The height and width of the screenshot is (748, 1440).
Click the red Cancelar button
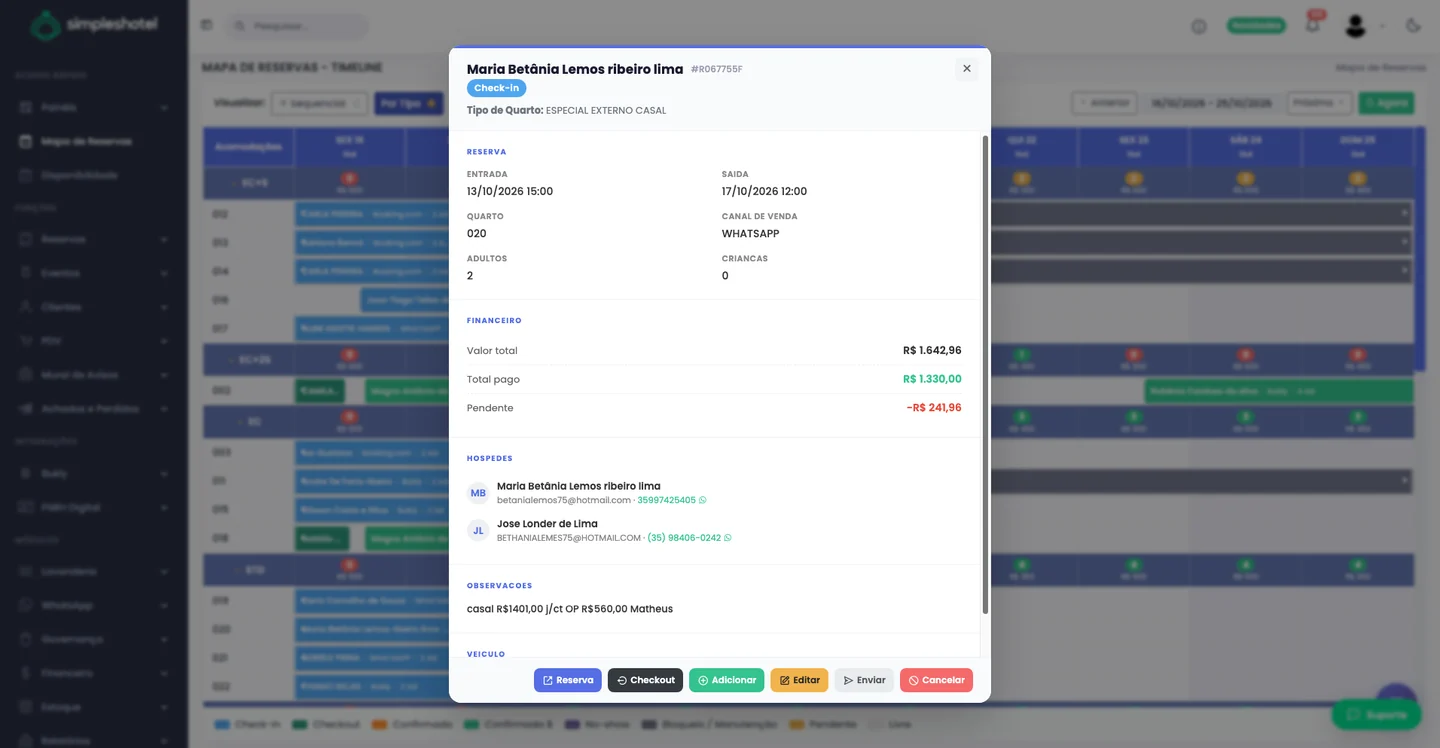[936, 680]
